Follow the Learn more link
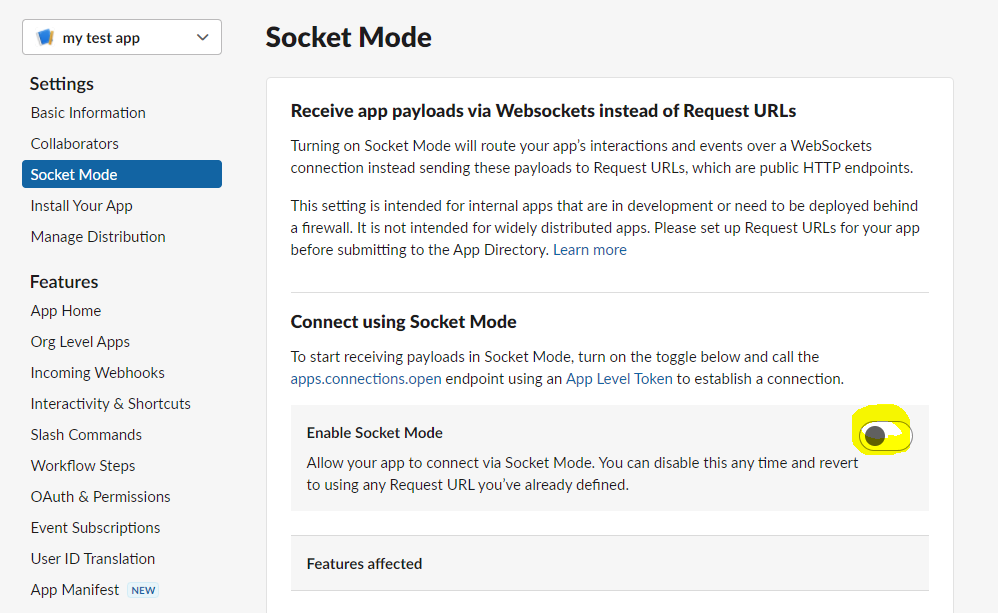Viewport: 998px width, 613px height. coord(589,250)
